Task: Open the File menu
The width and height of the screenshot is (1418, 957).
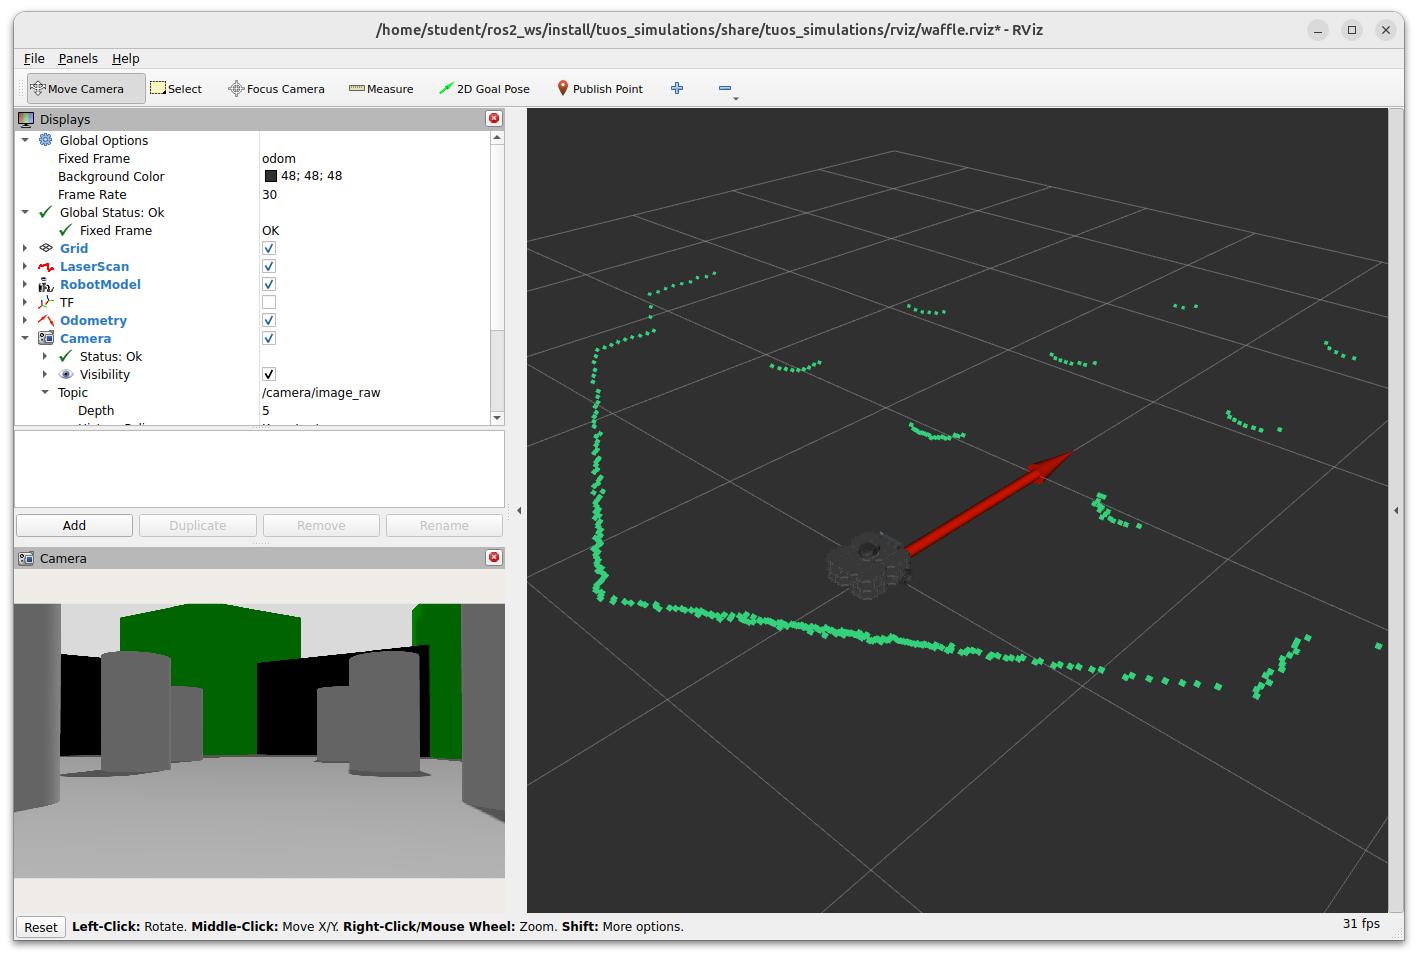Action: [x=34, y=59]
